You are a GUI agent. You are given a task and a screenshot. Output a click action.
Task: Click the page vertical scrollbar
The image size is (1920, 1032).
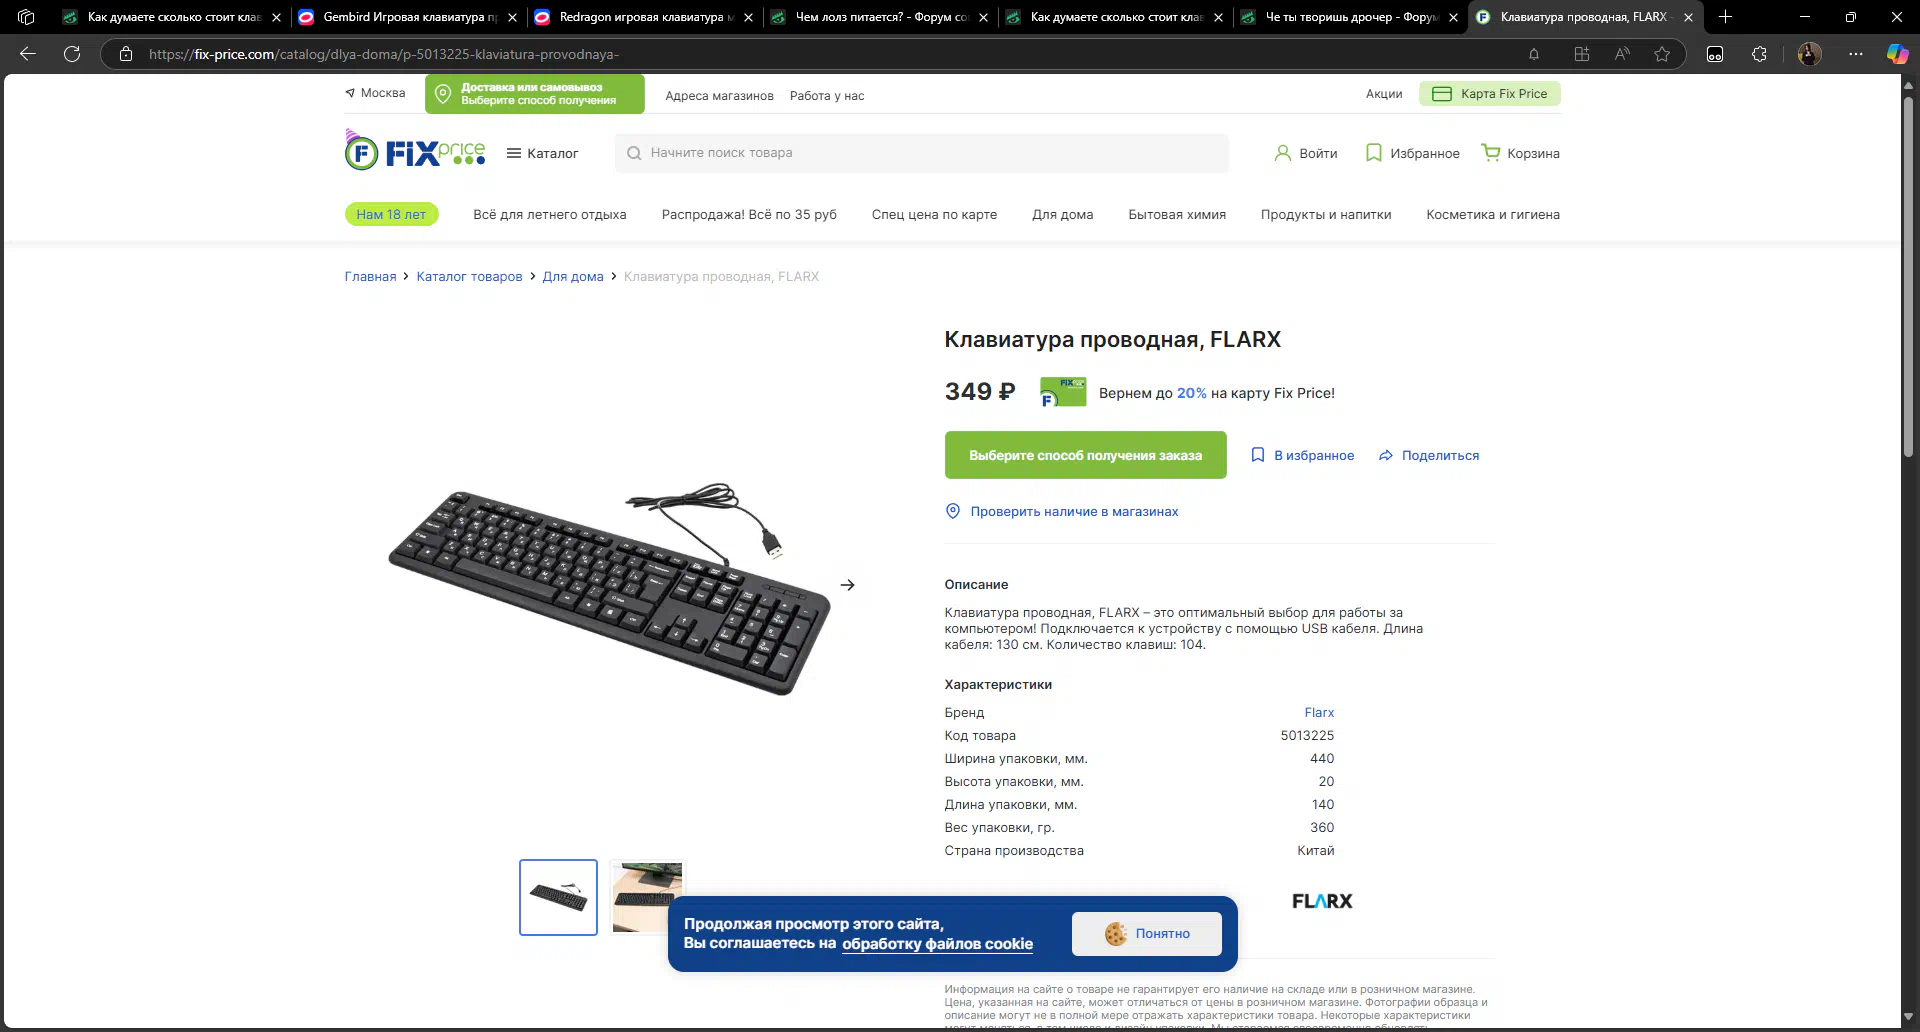click(x=1908, y=275)
